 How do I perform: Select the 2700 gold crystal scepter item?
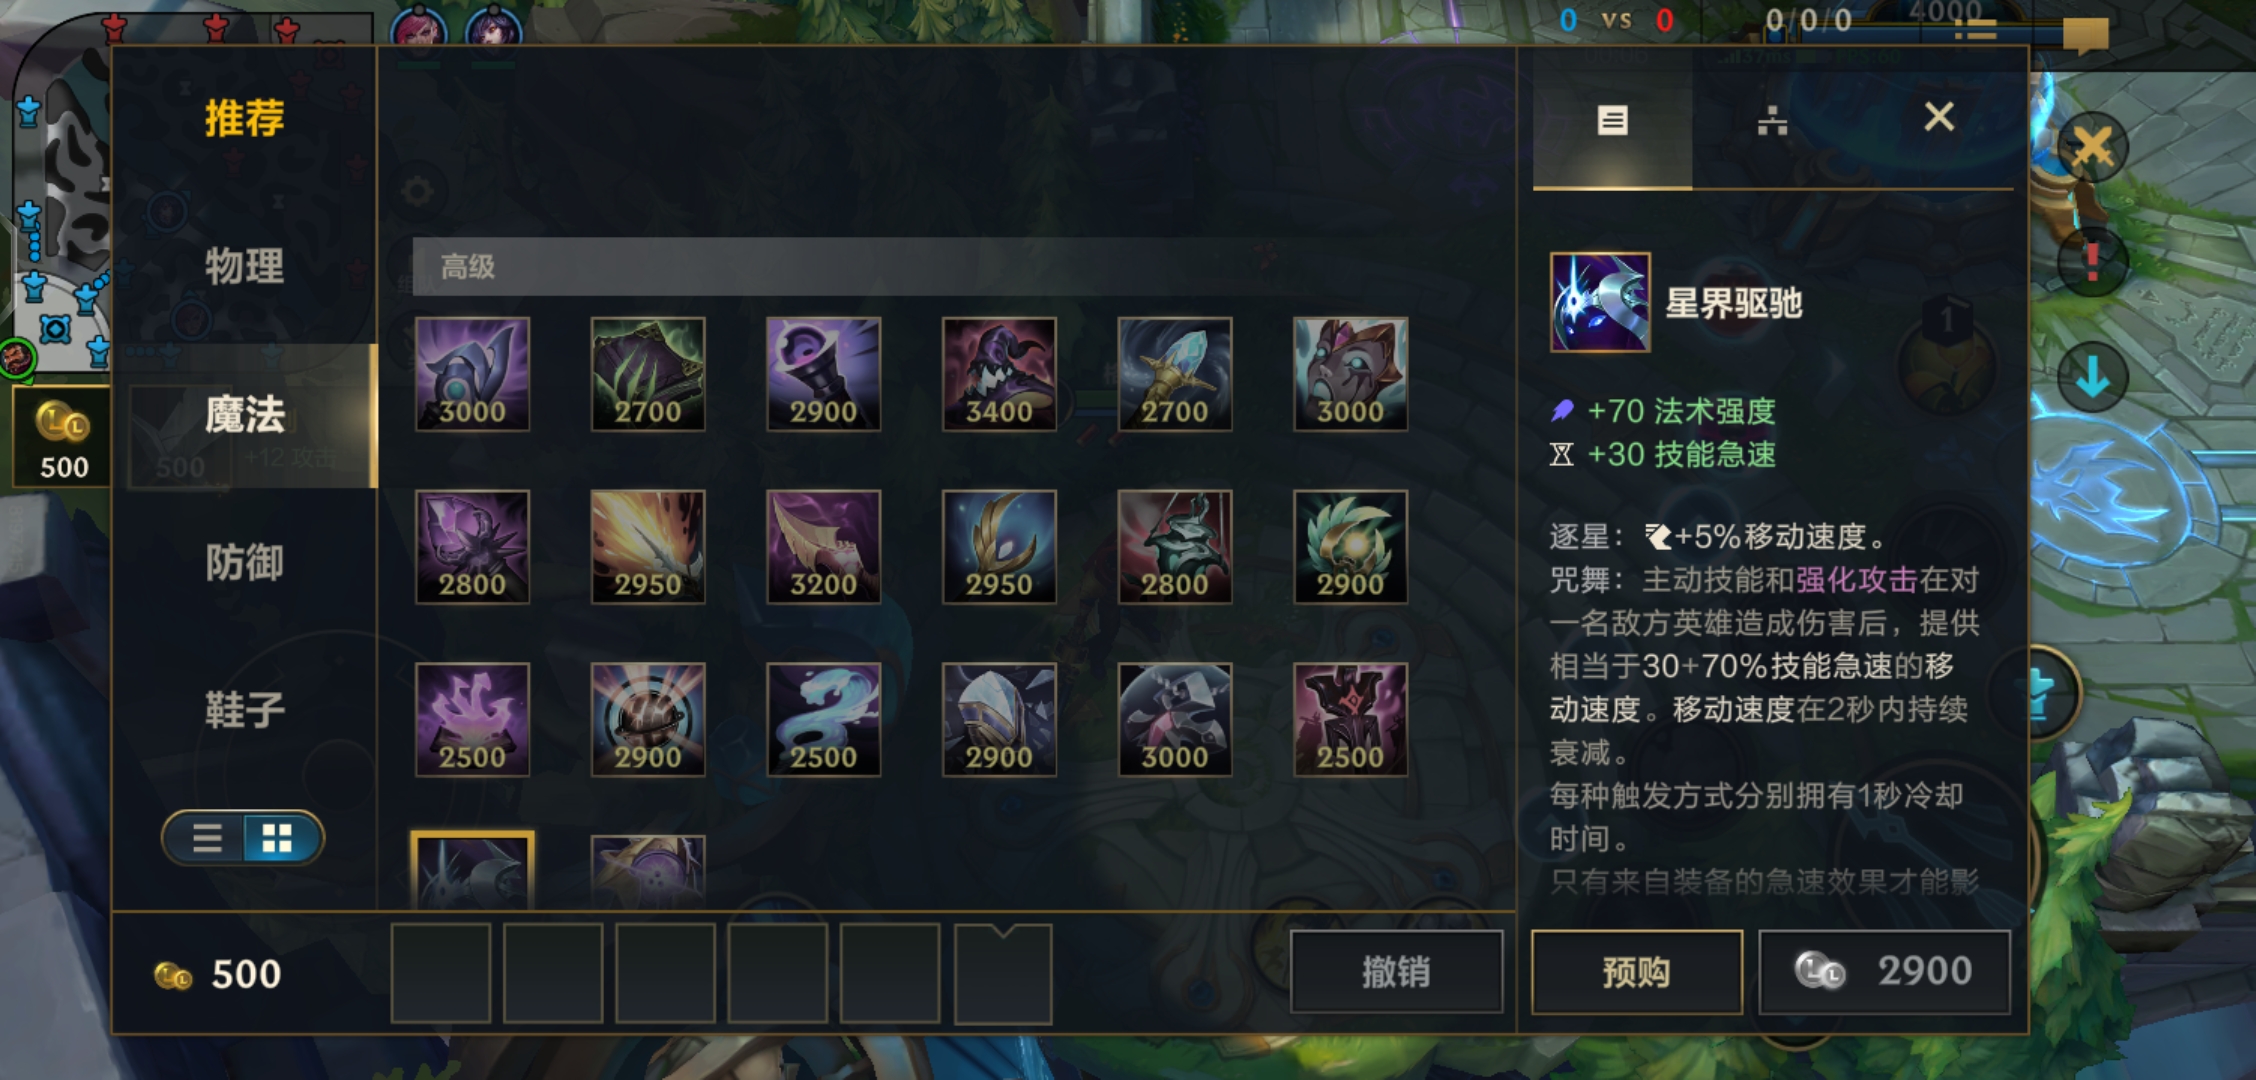[x=1175, y=374]
